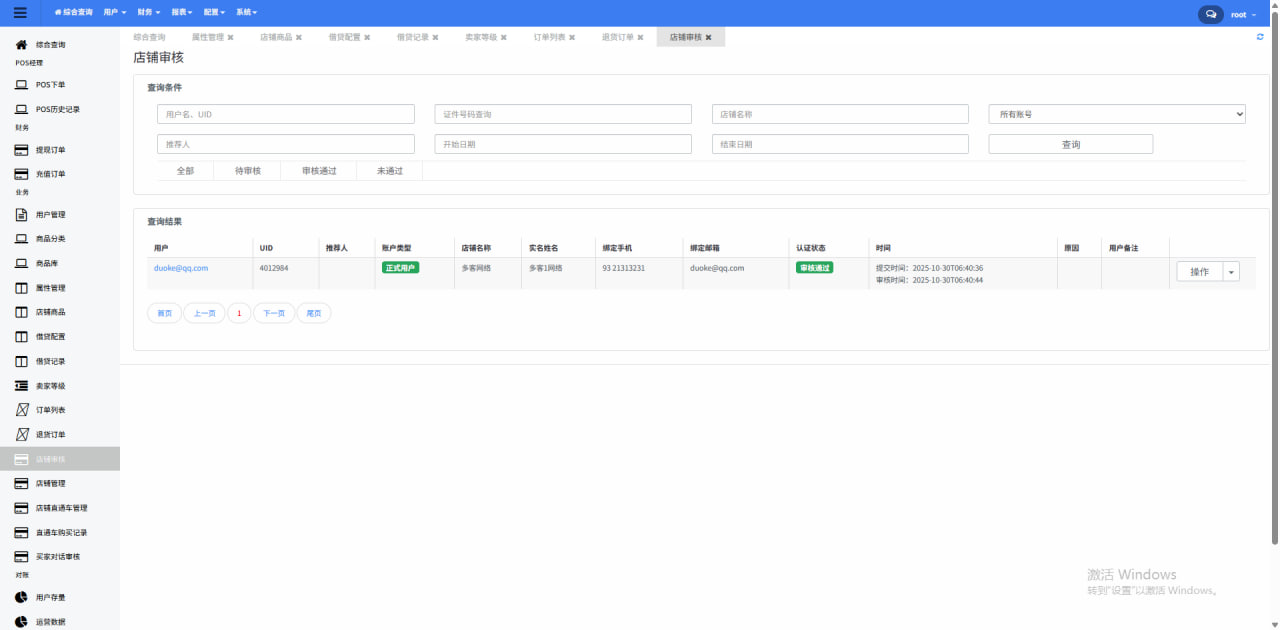Image resolution: width=1280 pixels, height=630 pixels.
Task: Close the 借贷配置 tab
Action: coord(367,37)
